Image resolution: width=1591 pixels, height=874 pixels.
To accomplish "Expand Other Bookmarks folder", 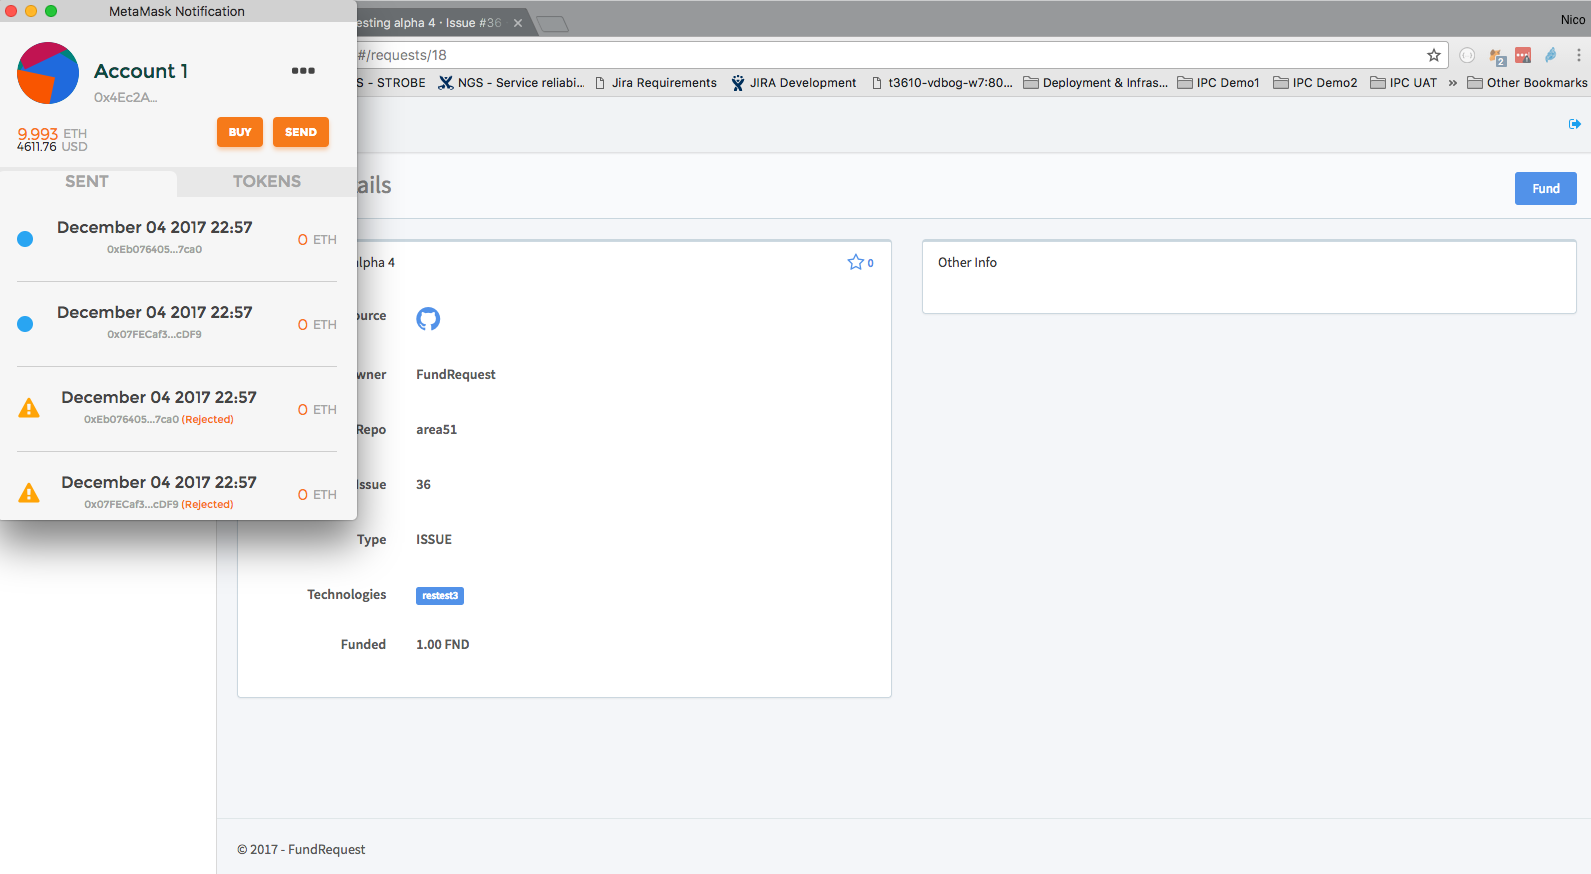I will [1527, 83].
